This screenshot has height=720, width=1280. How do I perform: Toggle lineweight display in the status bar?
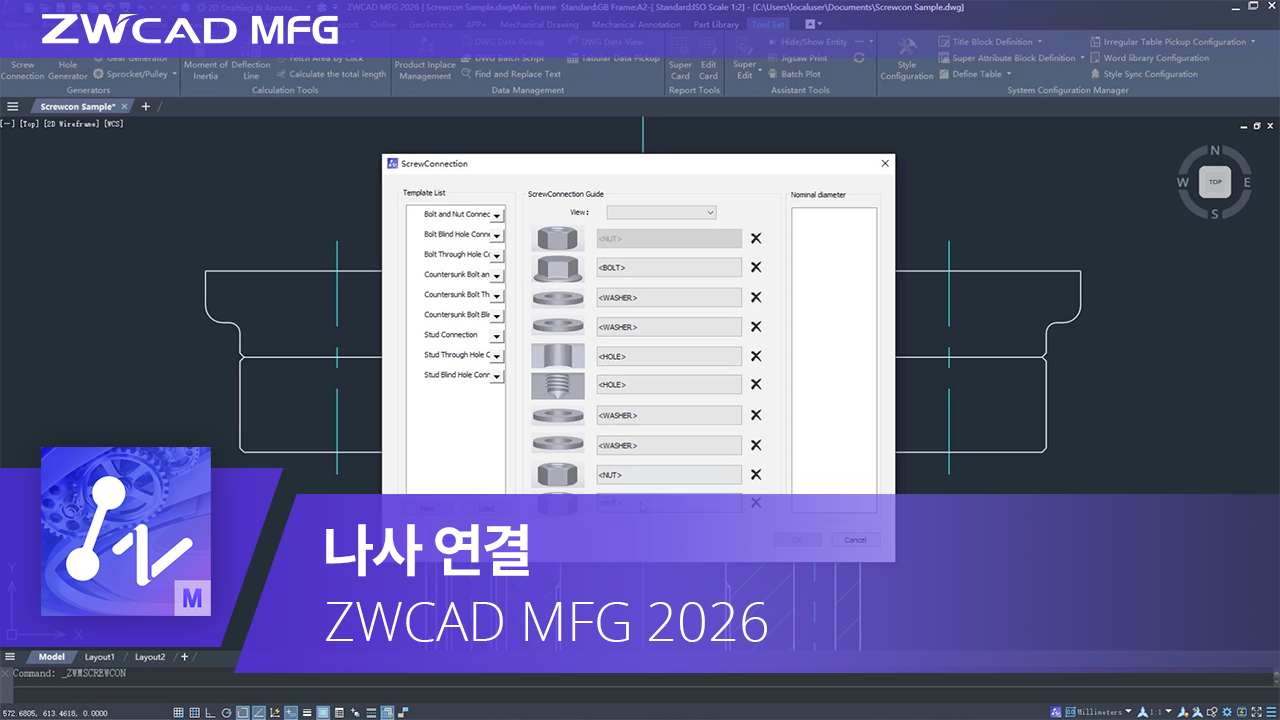[307, 712]
